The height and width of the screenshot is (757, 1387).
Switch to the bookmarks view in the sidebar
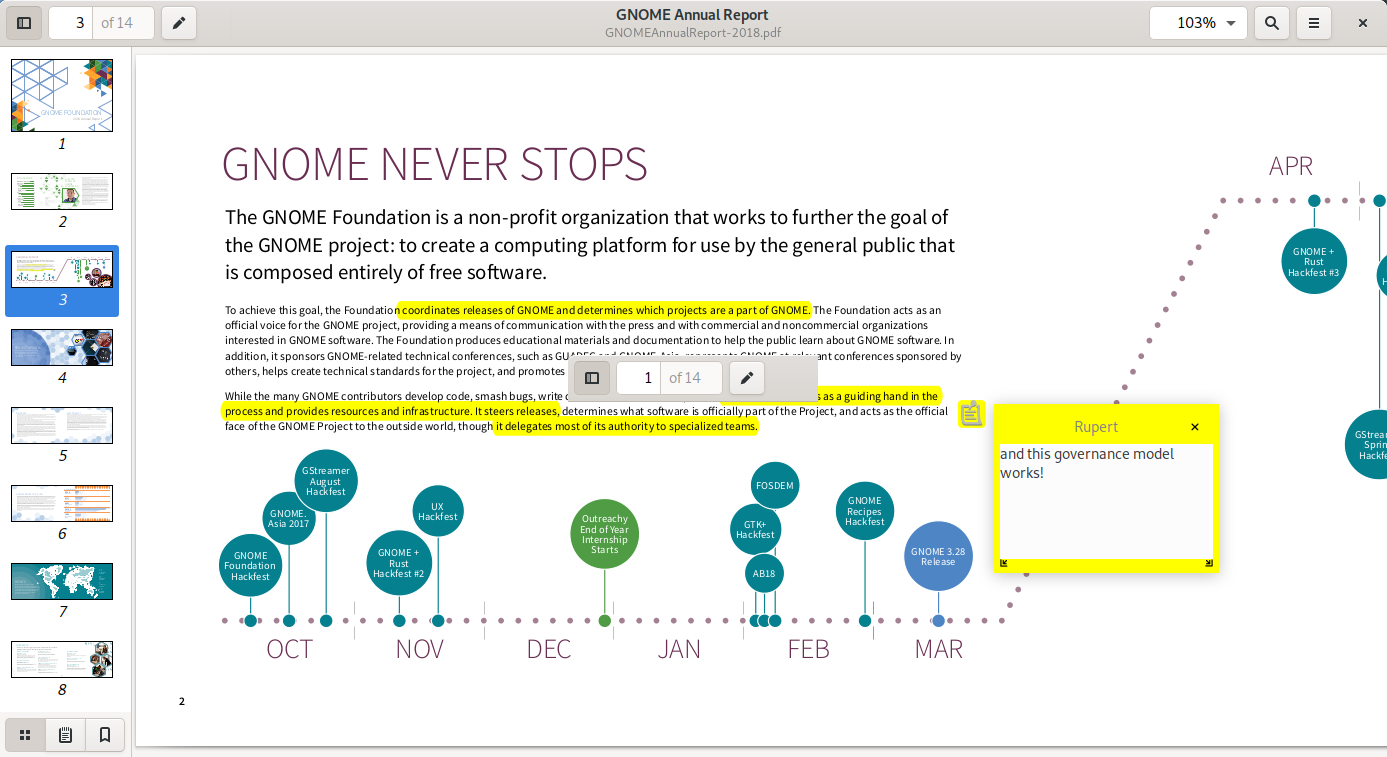tap(105, 735)
